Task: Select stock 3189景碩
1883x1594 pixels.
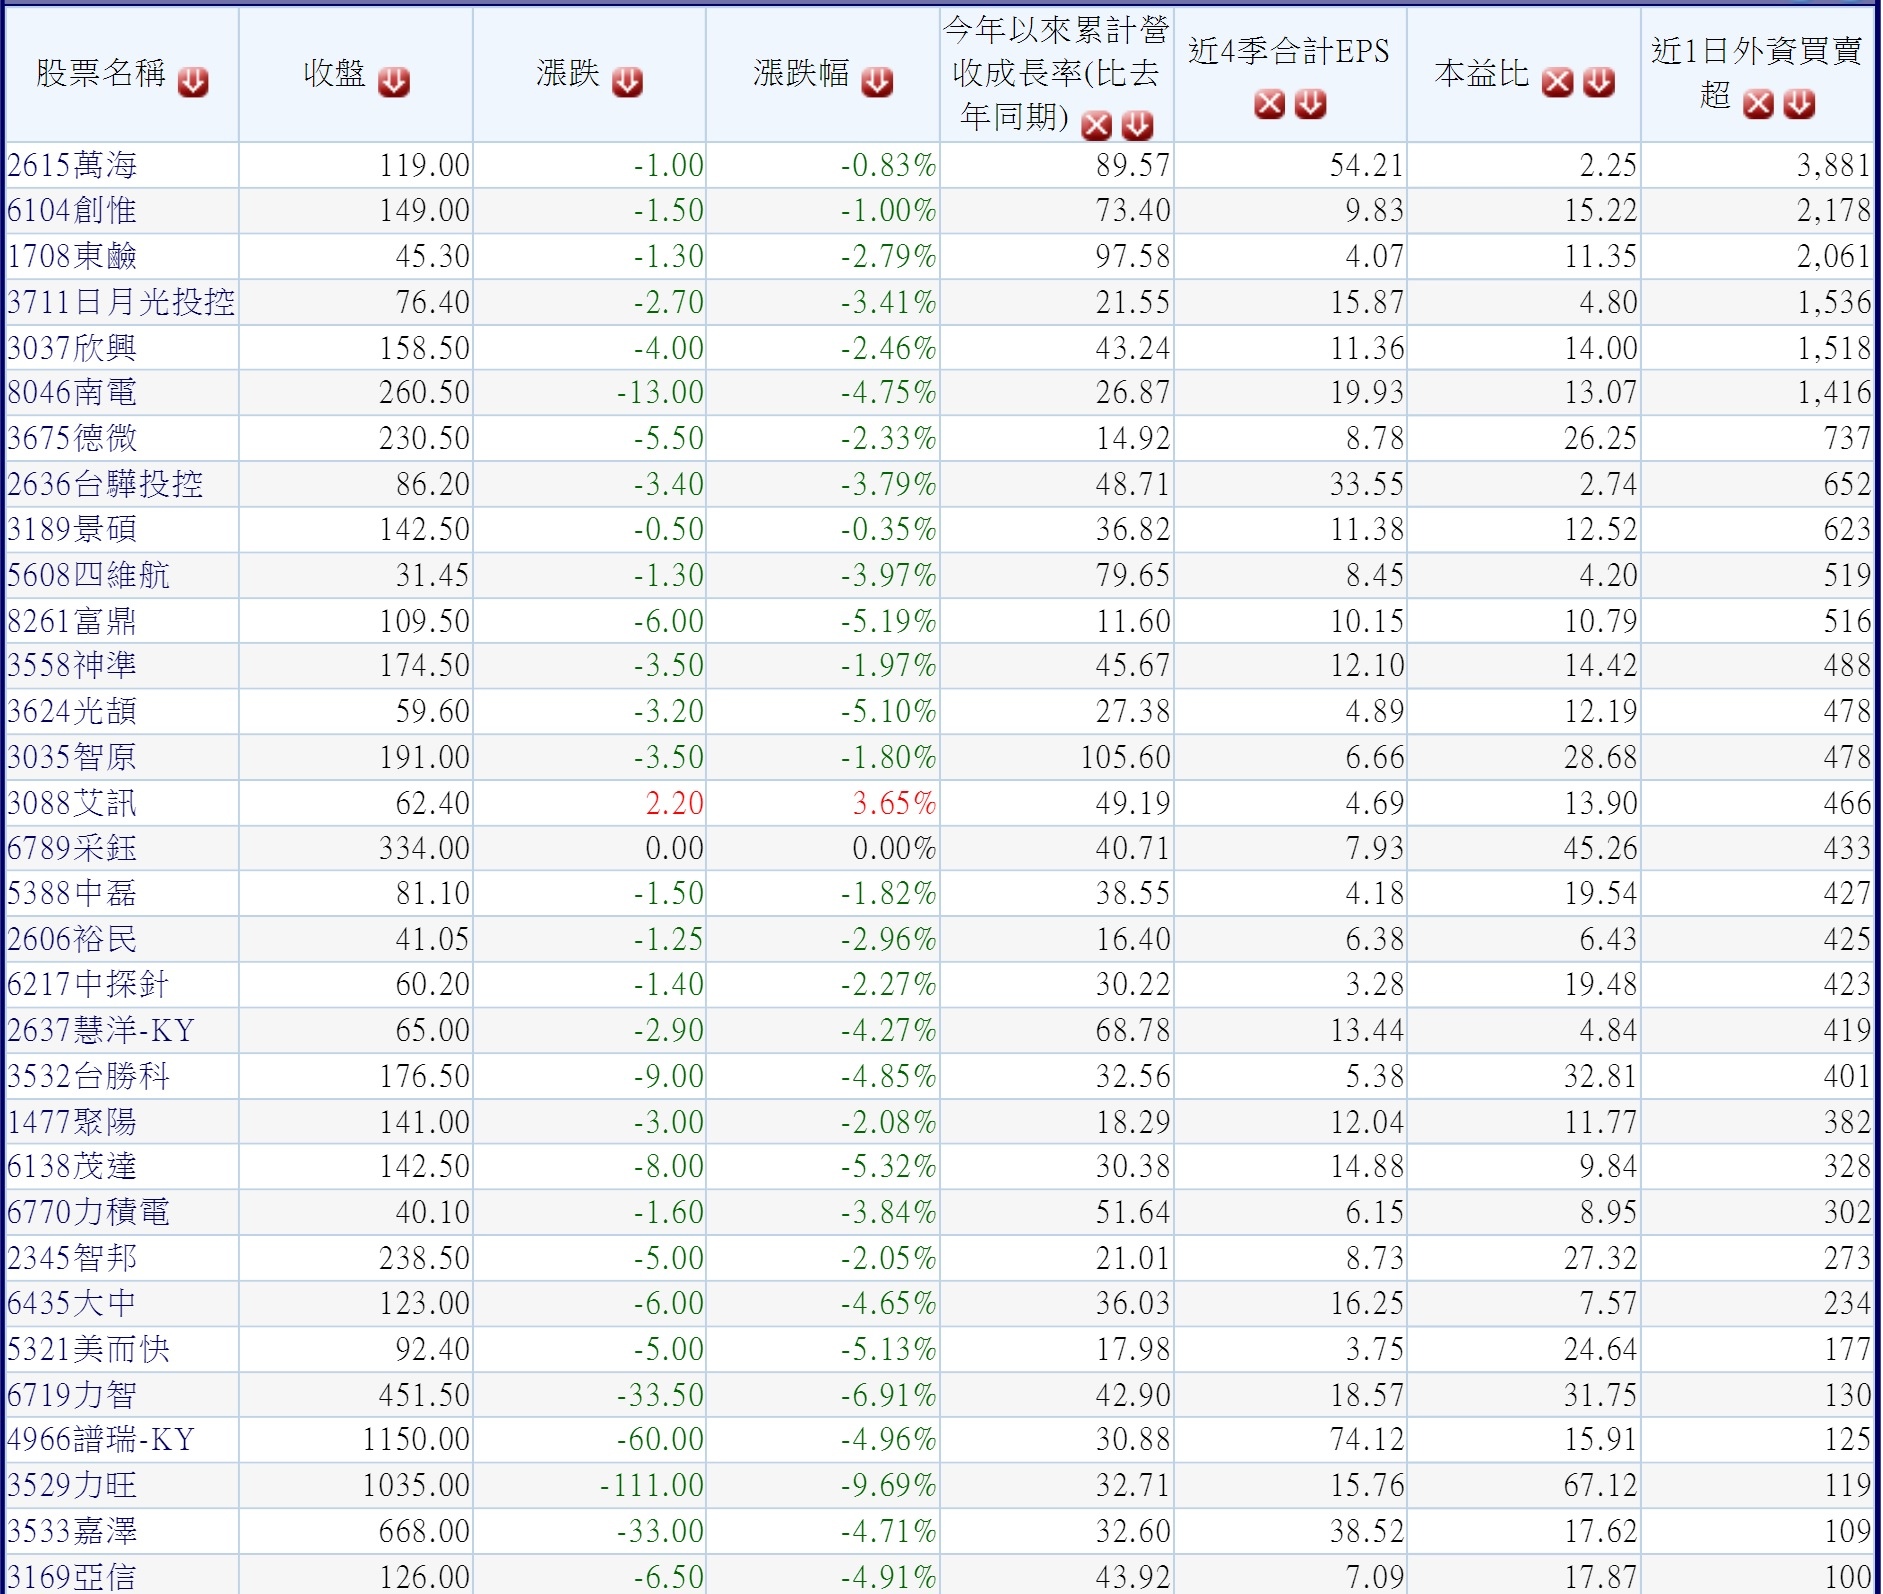Action: (x=72, y=529)
